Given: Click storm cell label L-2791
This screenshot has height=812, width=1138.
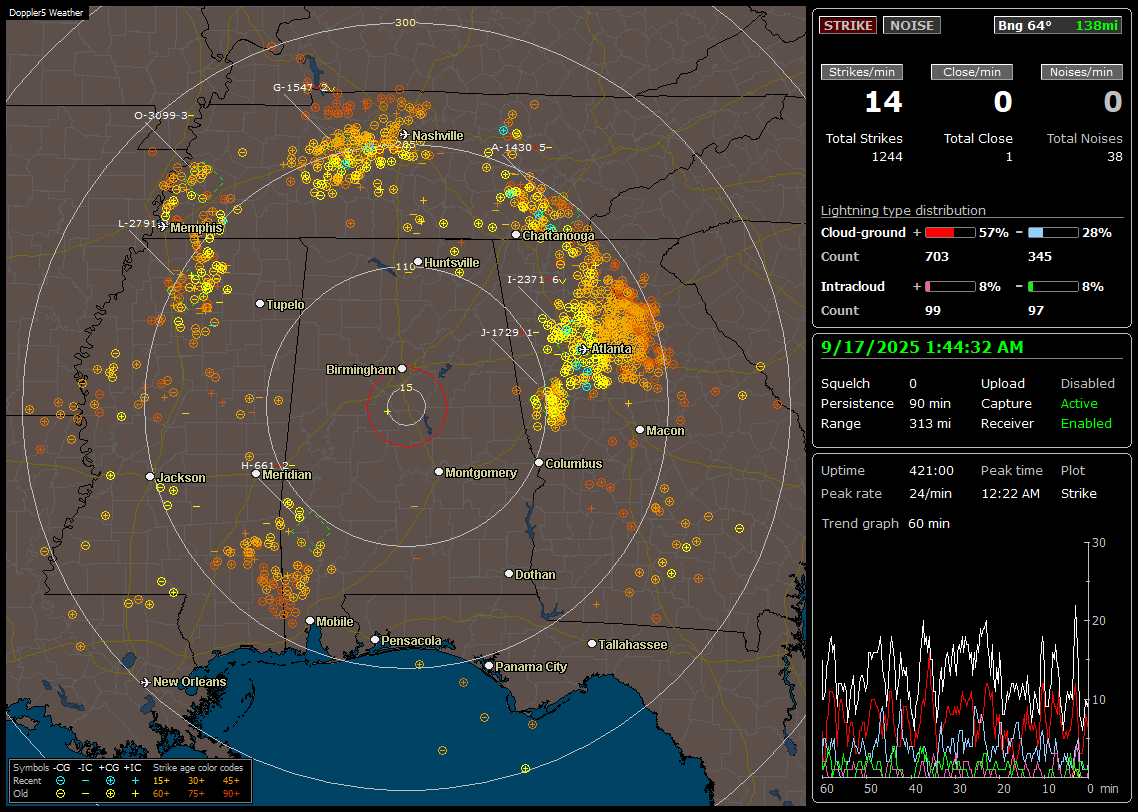Looking at the screenshot, I should point(137,223).
